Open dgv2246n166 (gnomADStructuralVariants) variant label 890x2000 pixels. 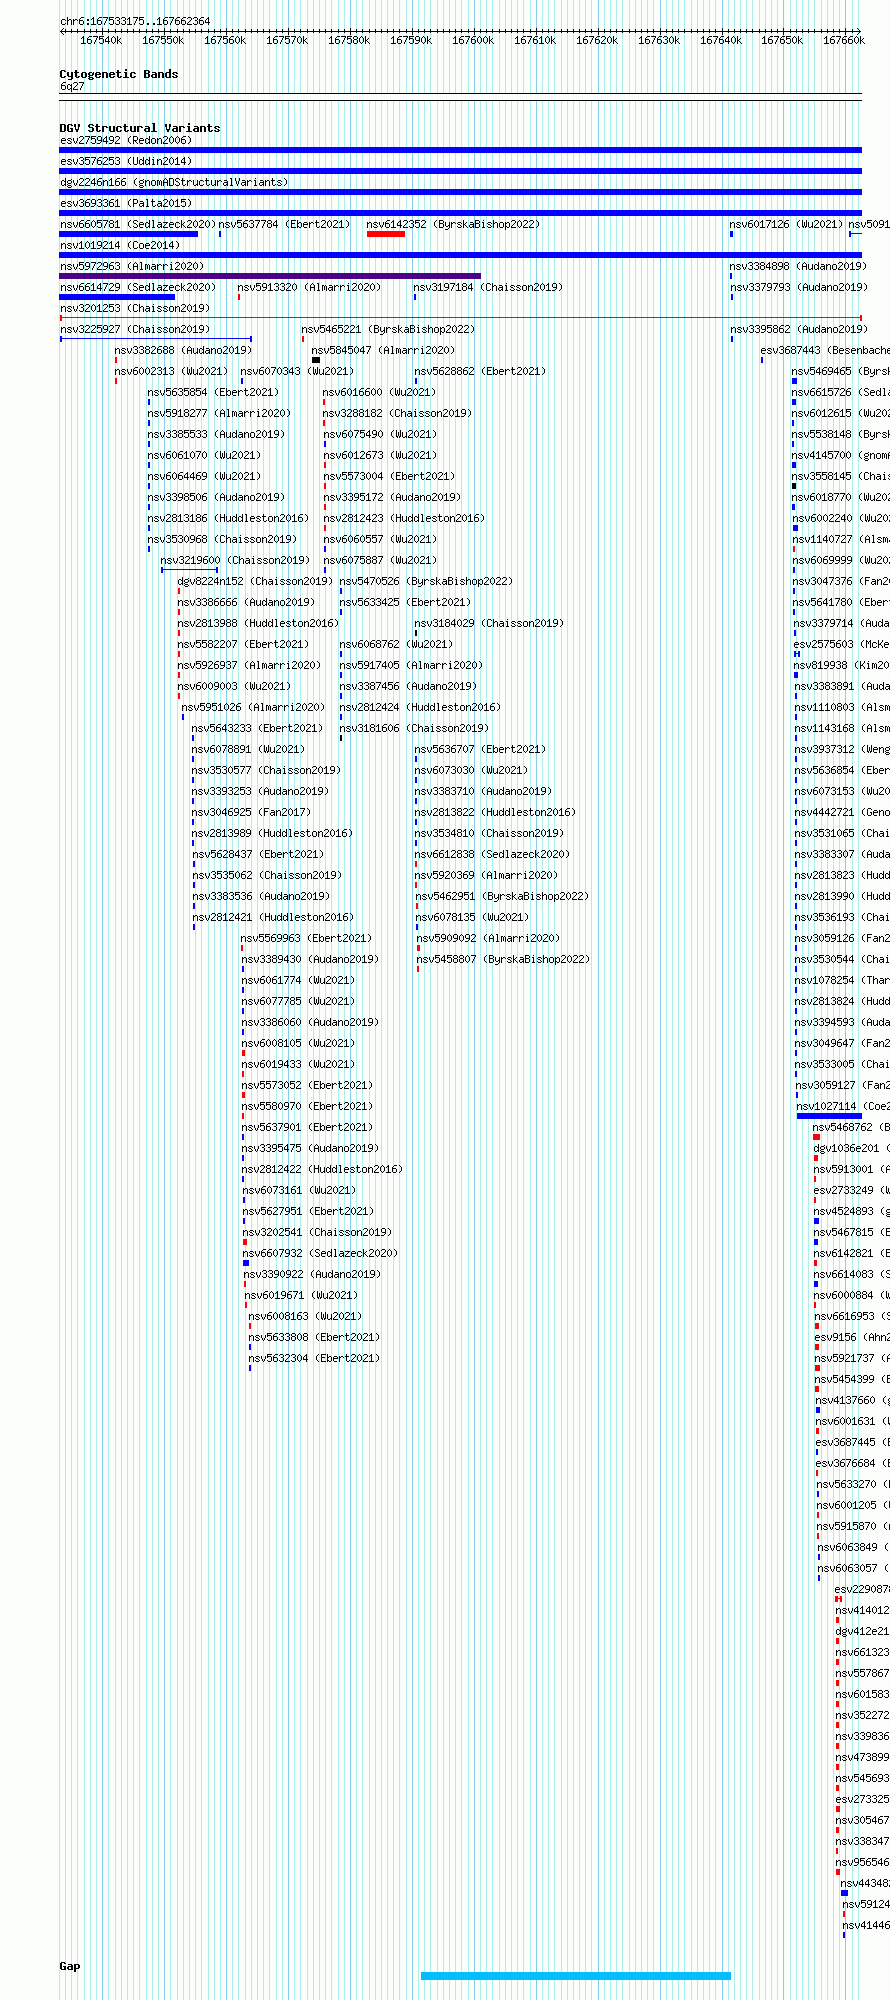[174, 182]
